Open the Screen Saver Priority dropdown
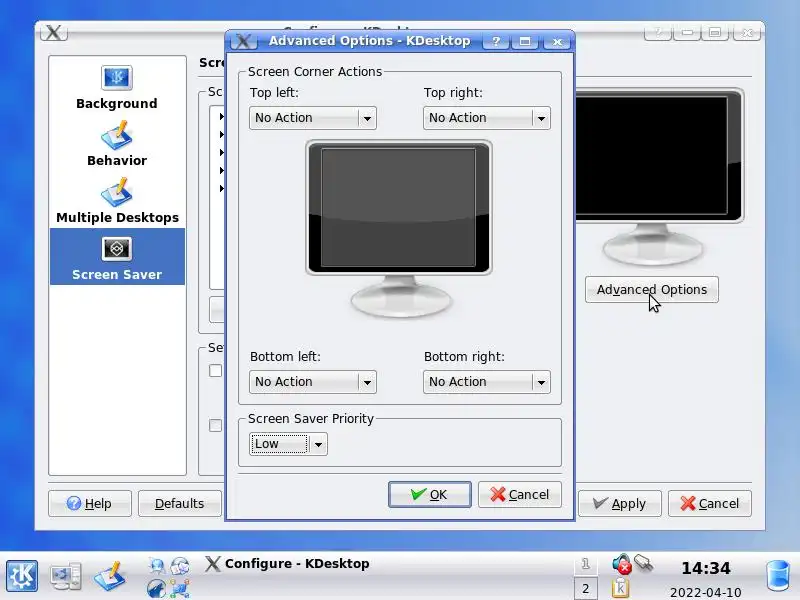 click(x=288, y=444)
